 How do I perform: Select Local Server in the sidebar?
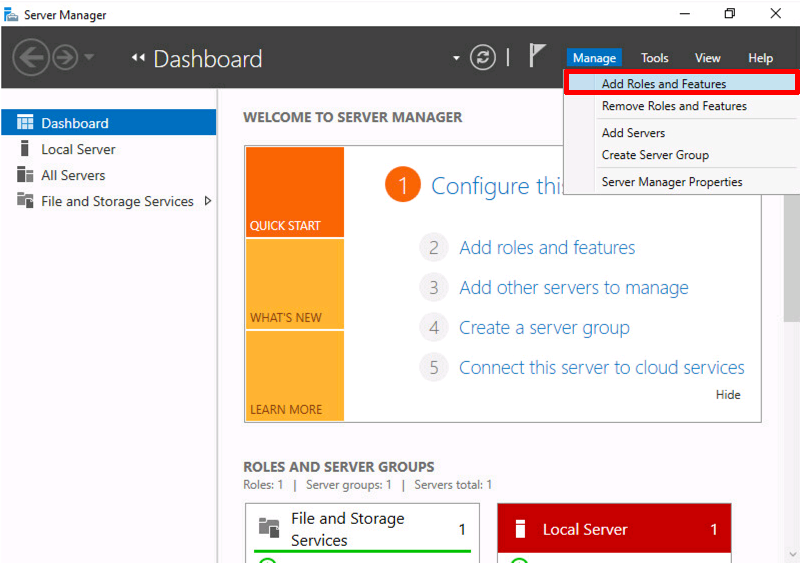click(x=109, y=149)
